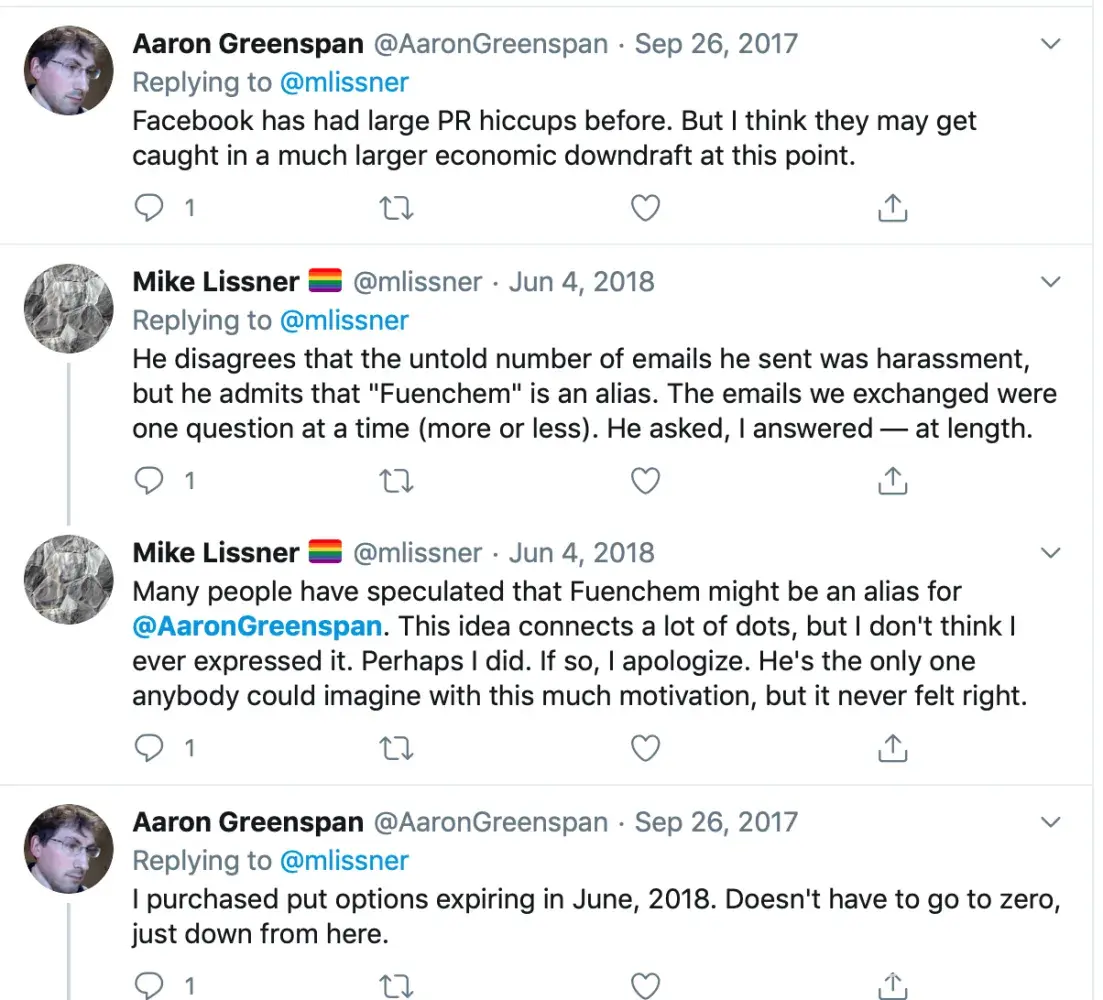The width and height of the screenshot is (1103, 1000).
Task: Open the chevron menu on the Fuenchem speculation tweet
Action: click(x=1050, y=552)
